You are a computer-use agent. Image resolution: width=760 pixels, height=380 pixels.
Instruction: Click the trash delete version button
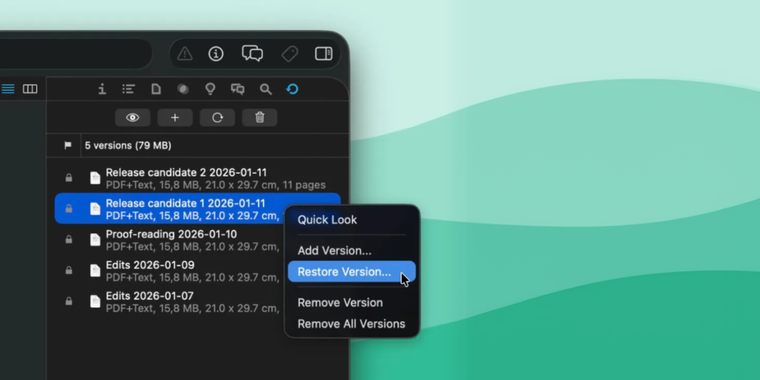coord(260,118)
